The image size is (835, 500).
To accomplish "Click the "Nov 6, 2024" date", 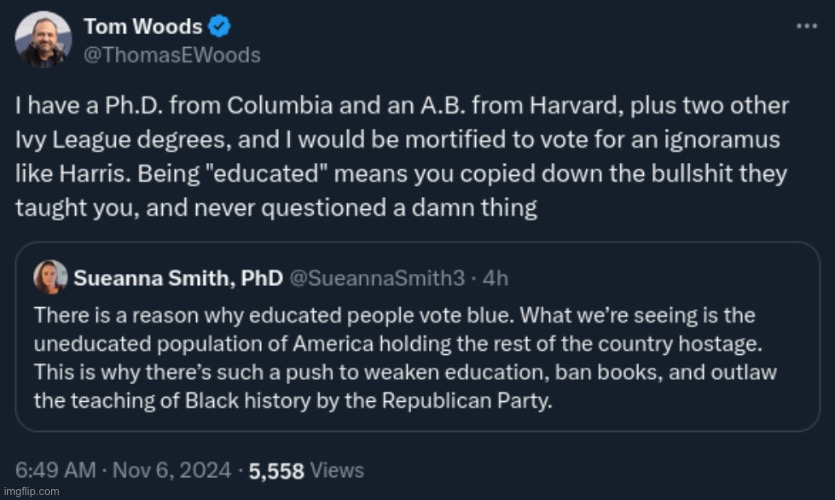I will pos(172,469).
